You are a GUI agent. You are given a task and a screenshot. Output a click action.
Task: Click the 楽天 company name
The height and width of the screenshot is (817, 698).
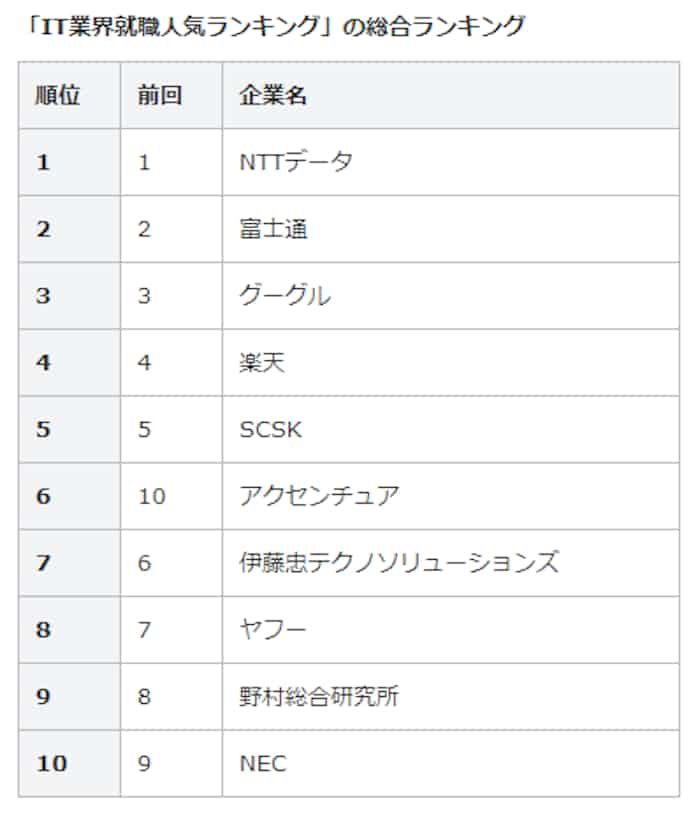pyautogui.click(x=262, y=362)
